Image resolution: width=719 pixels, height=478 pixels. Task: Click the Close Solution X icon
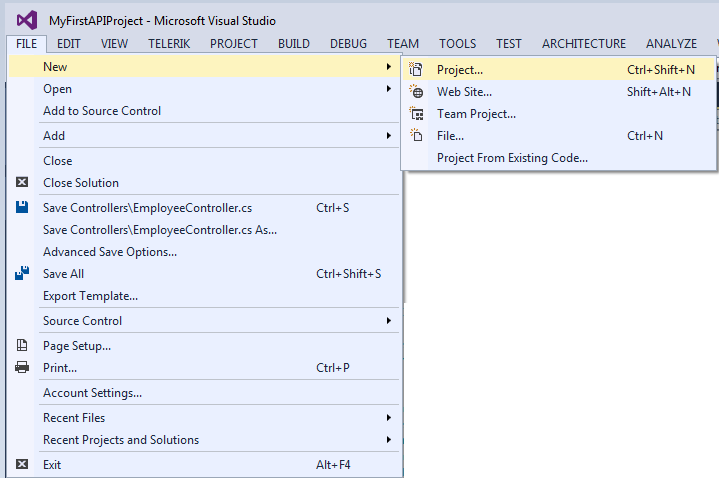click(x=22, y=182)
